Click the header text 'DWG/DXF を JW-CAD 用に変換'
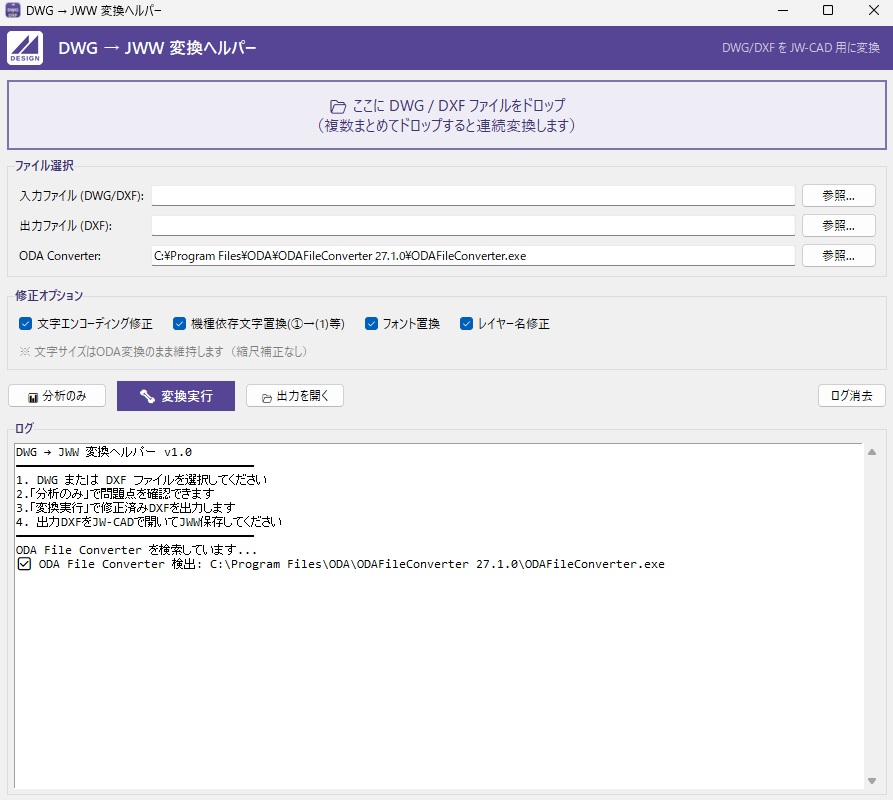 point(801,48)
